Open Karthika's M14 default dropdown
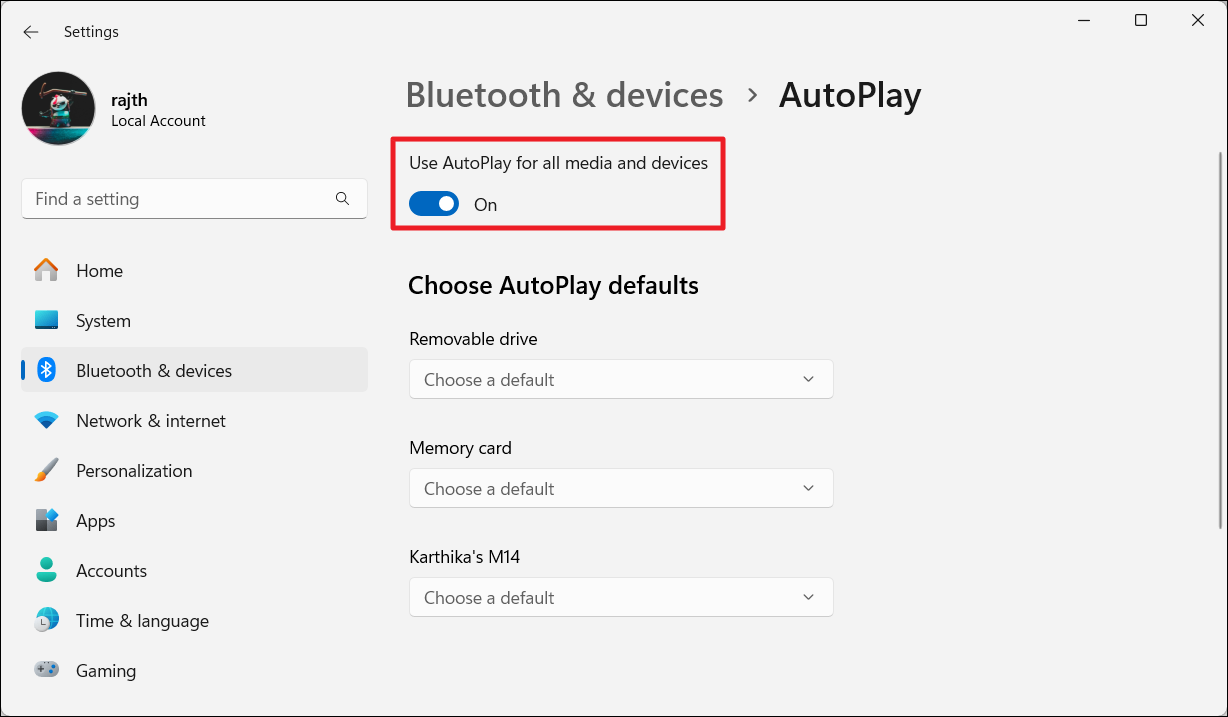The height and width of the screenshot is (717, 1228). coord(621,598)
